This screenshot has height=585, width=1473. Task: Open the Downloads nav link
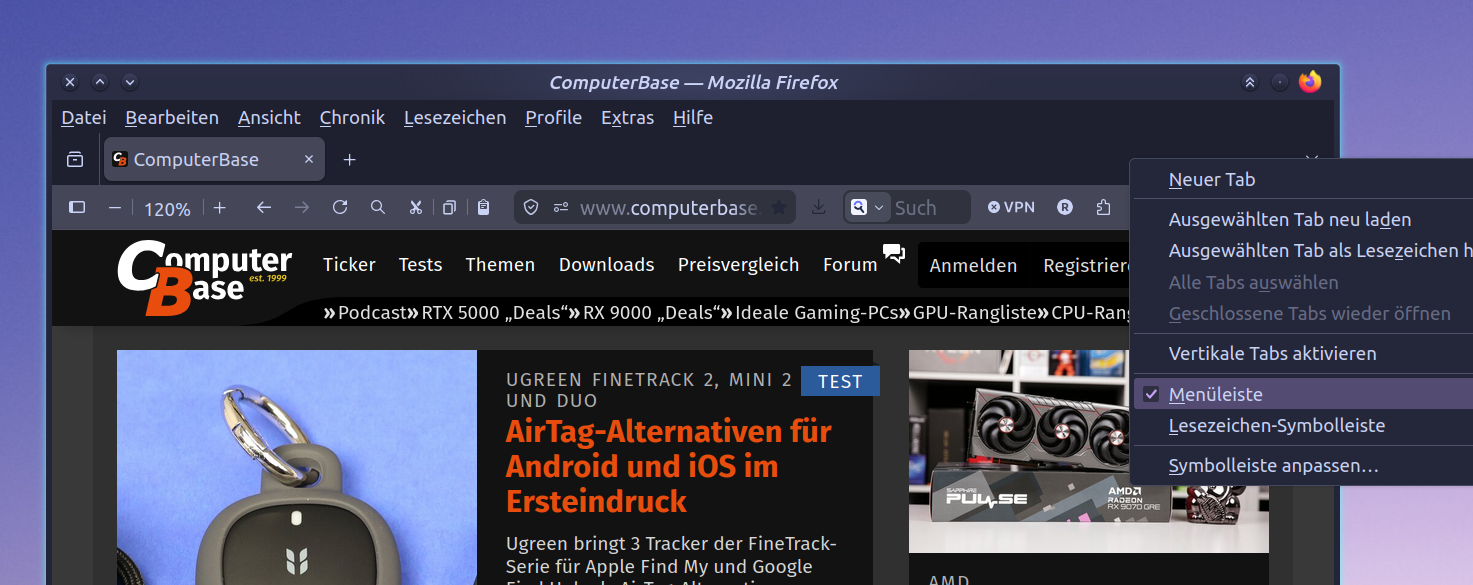click(606, 265)
